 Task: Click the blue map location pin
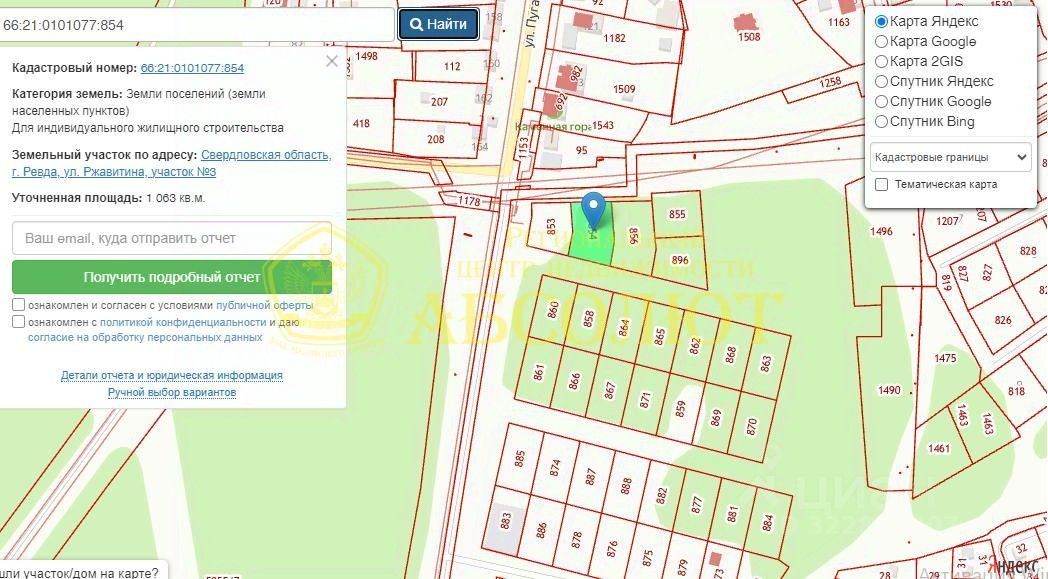[x=593, y=209]
